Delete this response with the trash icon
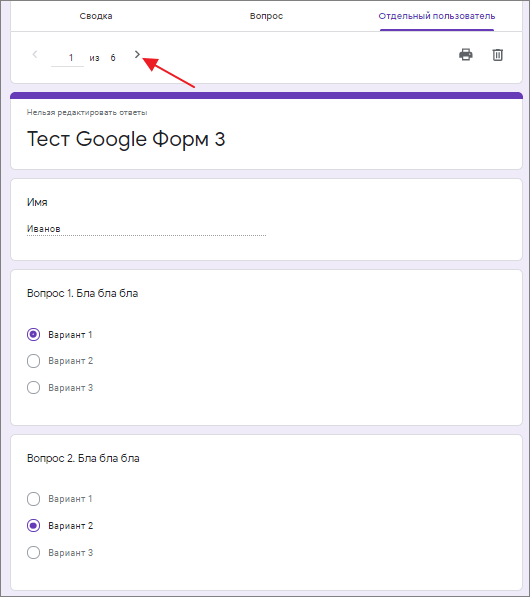The height and width of the screenshot is (597, 530). (497, 55)
